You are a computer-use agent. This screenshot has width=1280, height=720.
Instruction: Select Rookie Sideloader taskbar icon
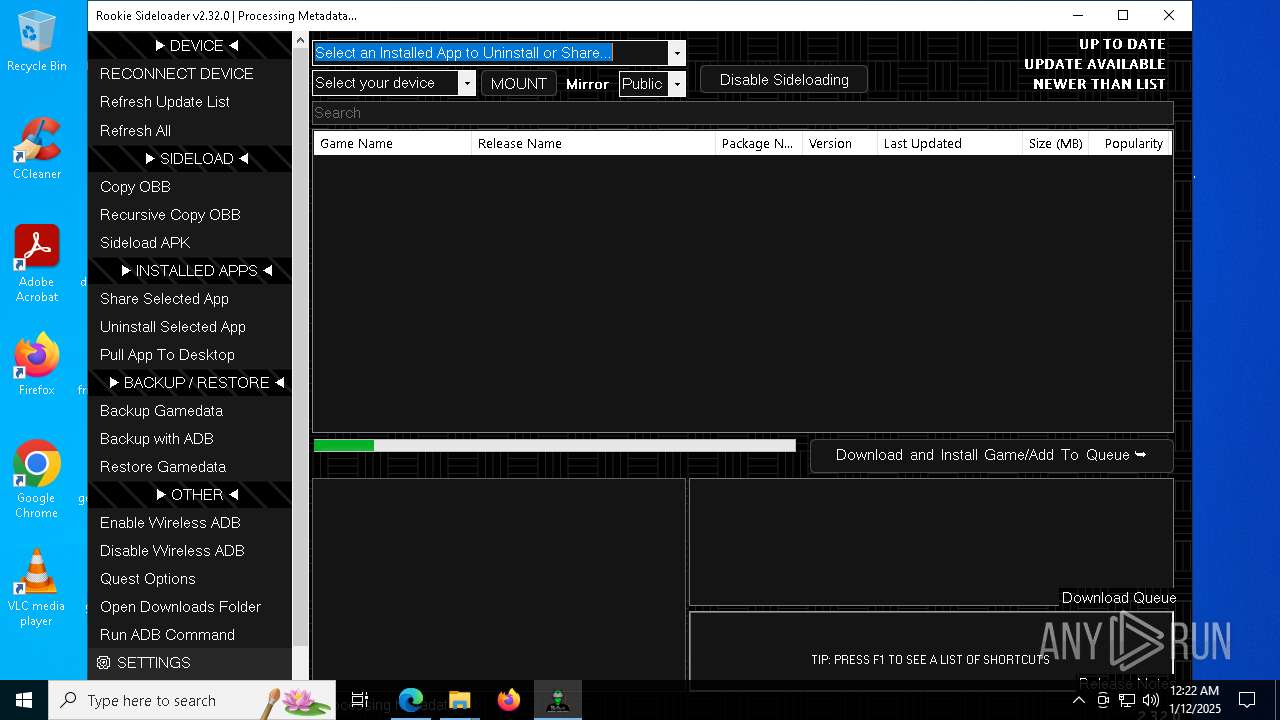click(557, 700)
